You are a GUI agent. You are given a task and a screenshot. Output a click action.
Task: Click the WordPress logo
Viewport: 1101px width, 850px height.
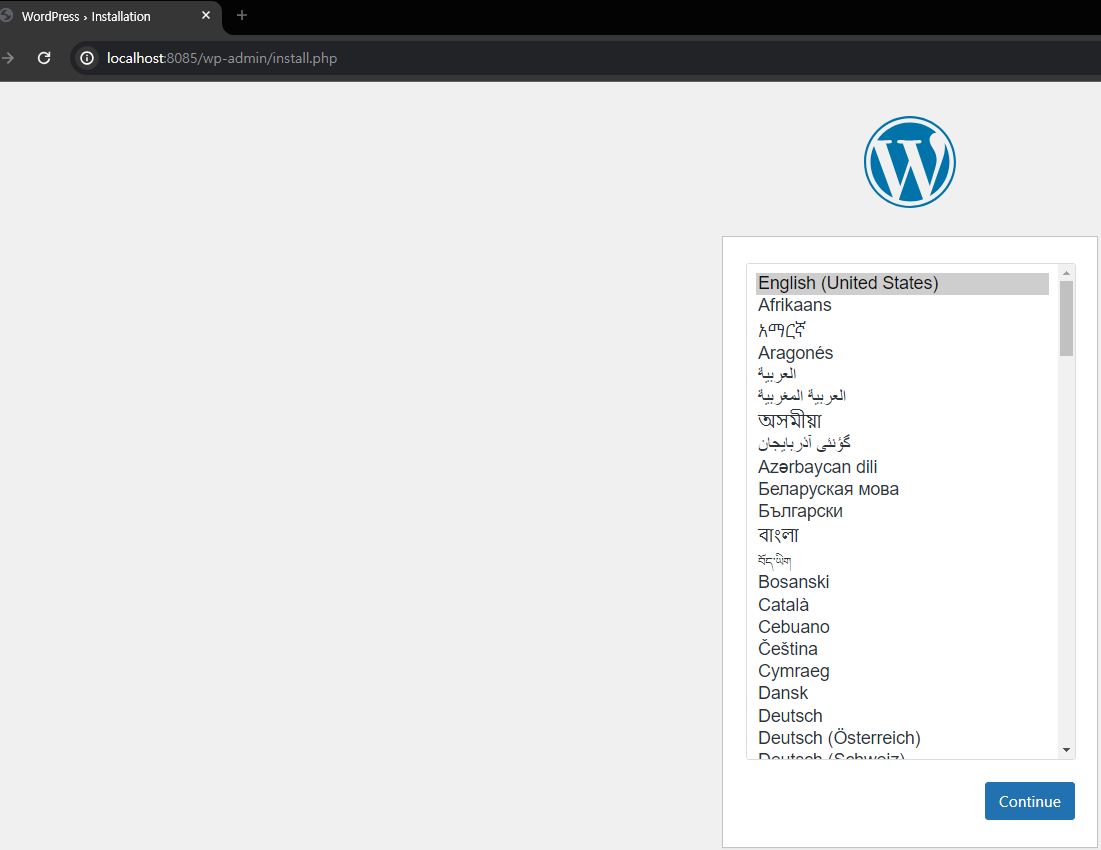pos(909,162)
